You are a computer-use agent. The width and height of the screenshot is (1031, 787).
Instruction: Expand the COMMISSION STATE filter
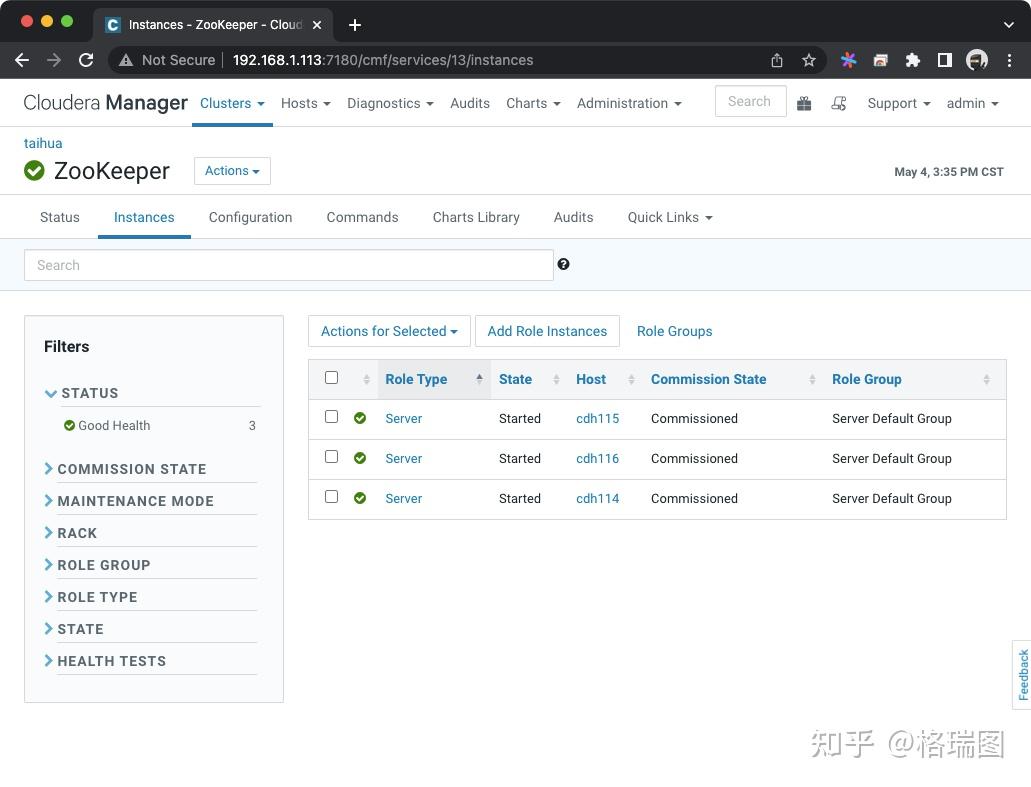click(x=132, y=468)
